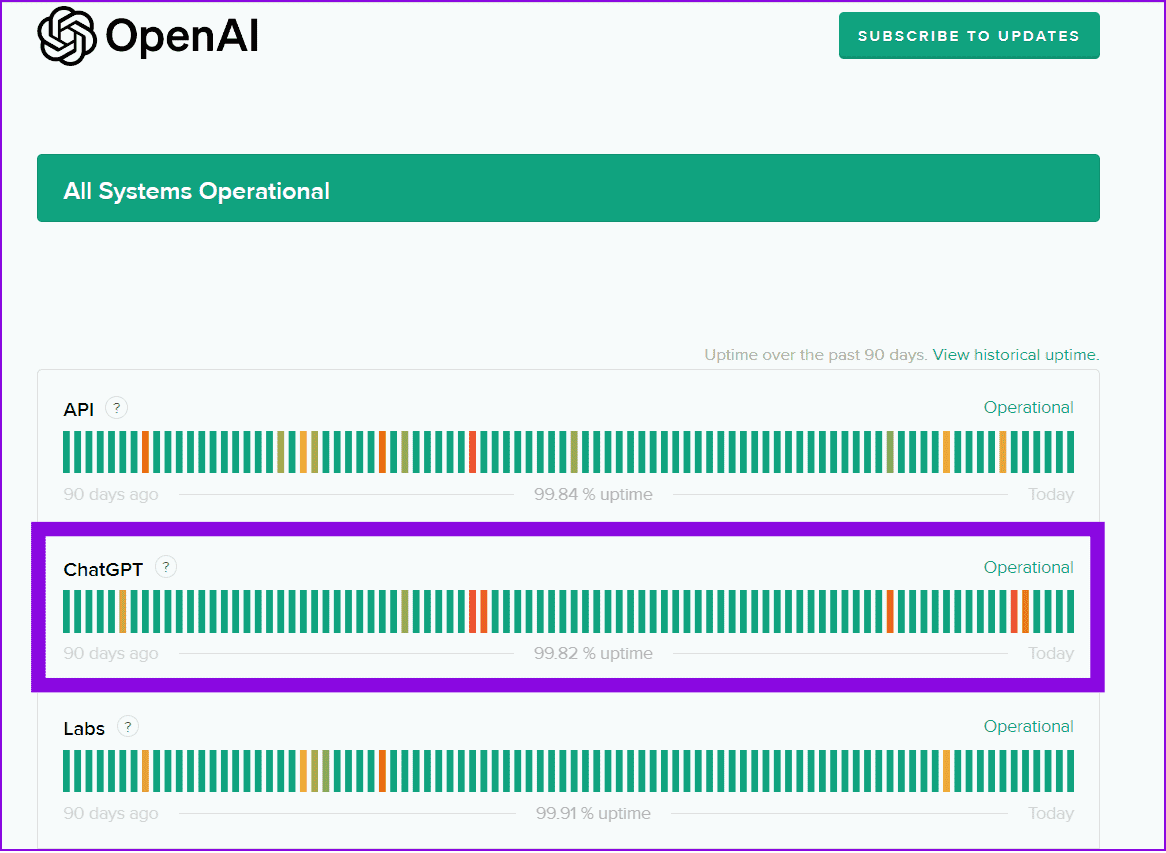Click the olive bar in ChatGPT uptime row
Viewport: 1166px width, 853px height.
[x=405, y=611]
